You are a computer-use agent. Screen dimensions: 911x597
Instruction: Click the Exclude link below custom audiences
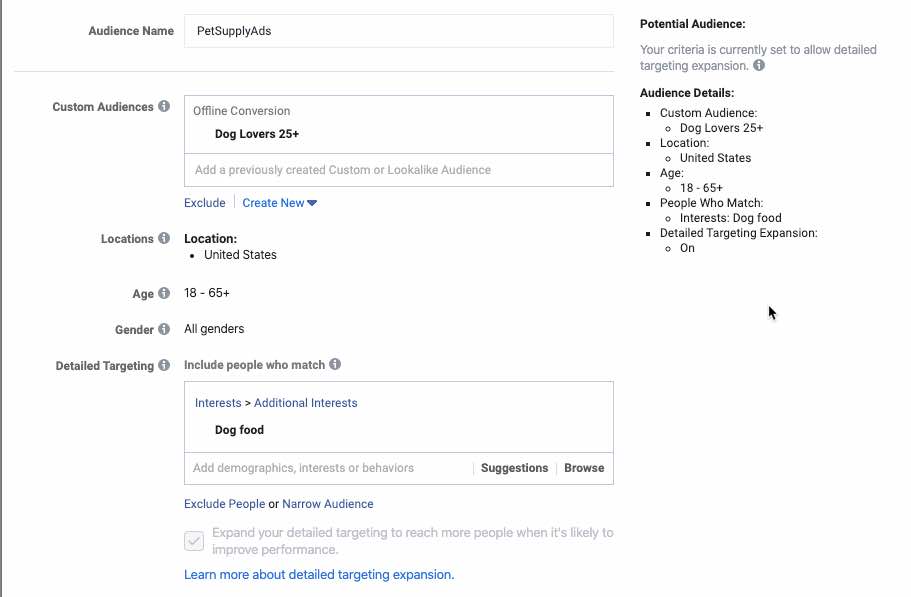click(x=204, y=203)
